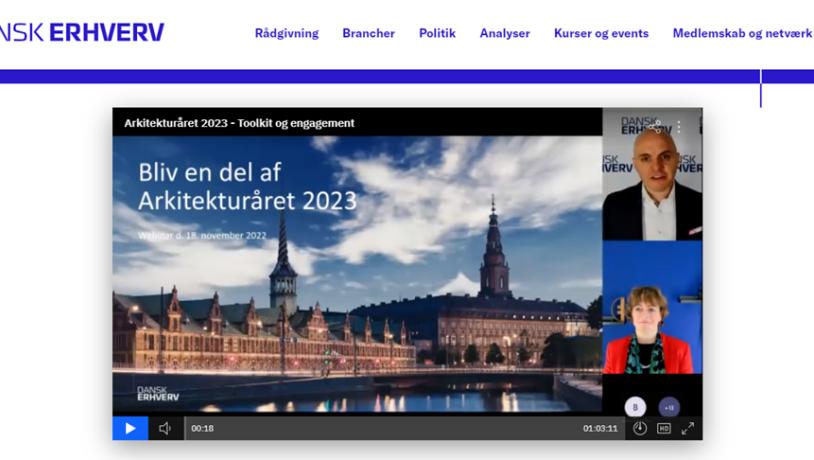Click the B participant avatar
Image resolution: width=814 pixels, height=460 pixels.
(x=635, y=408)
